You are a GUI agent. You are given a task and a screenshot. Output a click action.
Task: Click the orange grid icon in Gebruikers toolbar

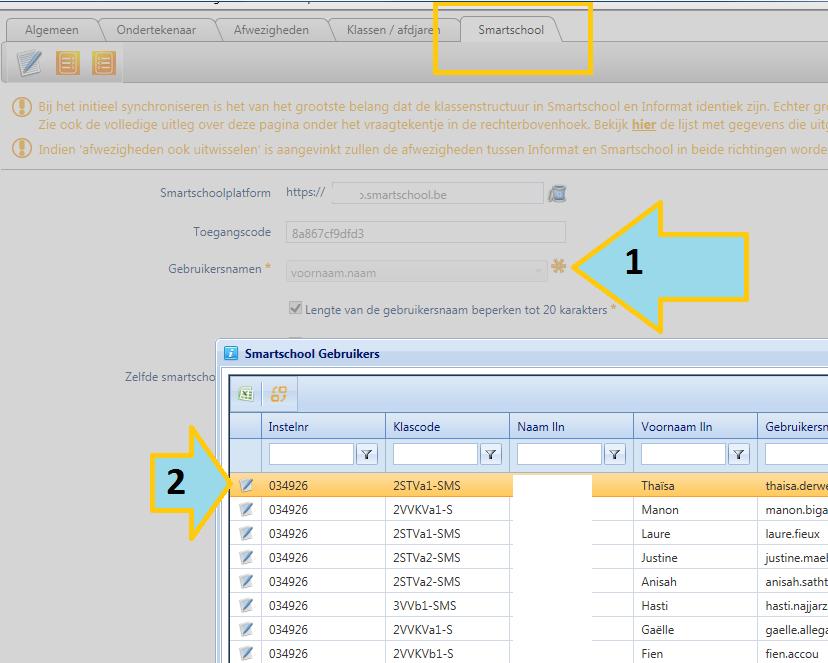tap(279, 394)
